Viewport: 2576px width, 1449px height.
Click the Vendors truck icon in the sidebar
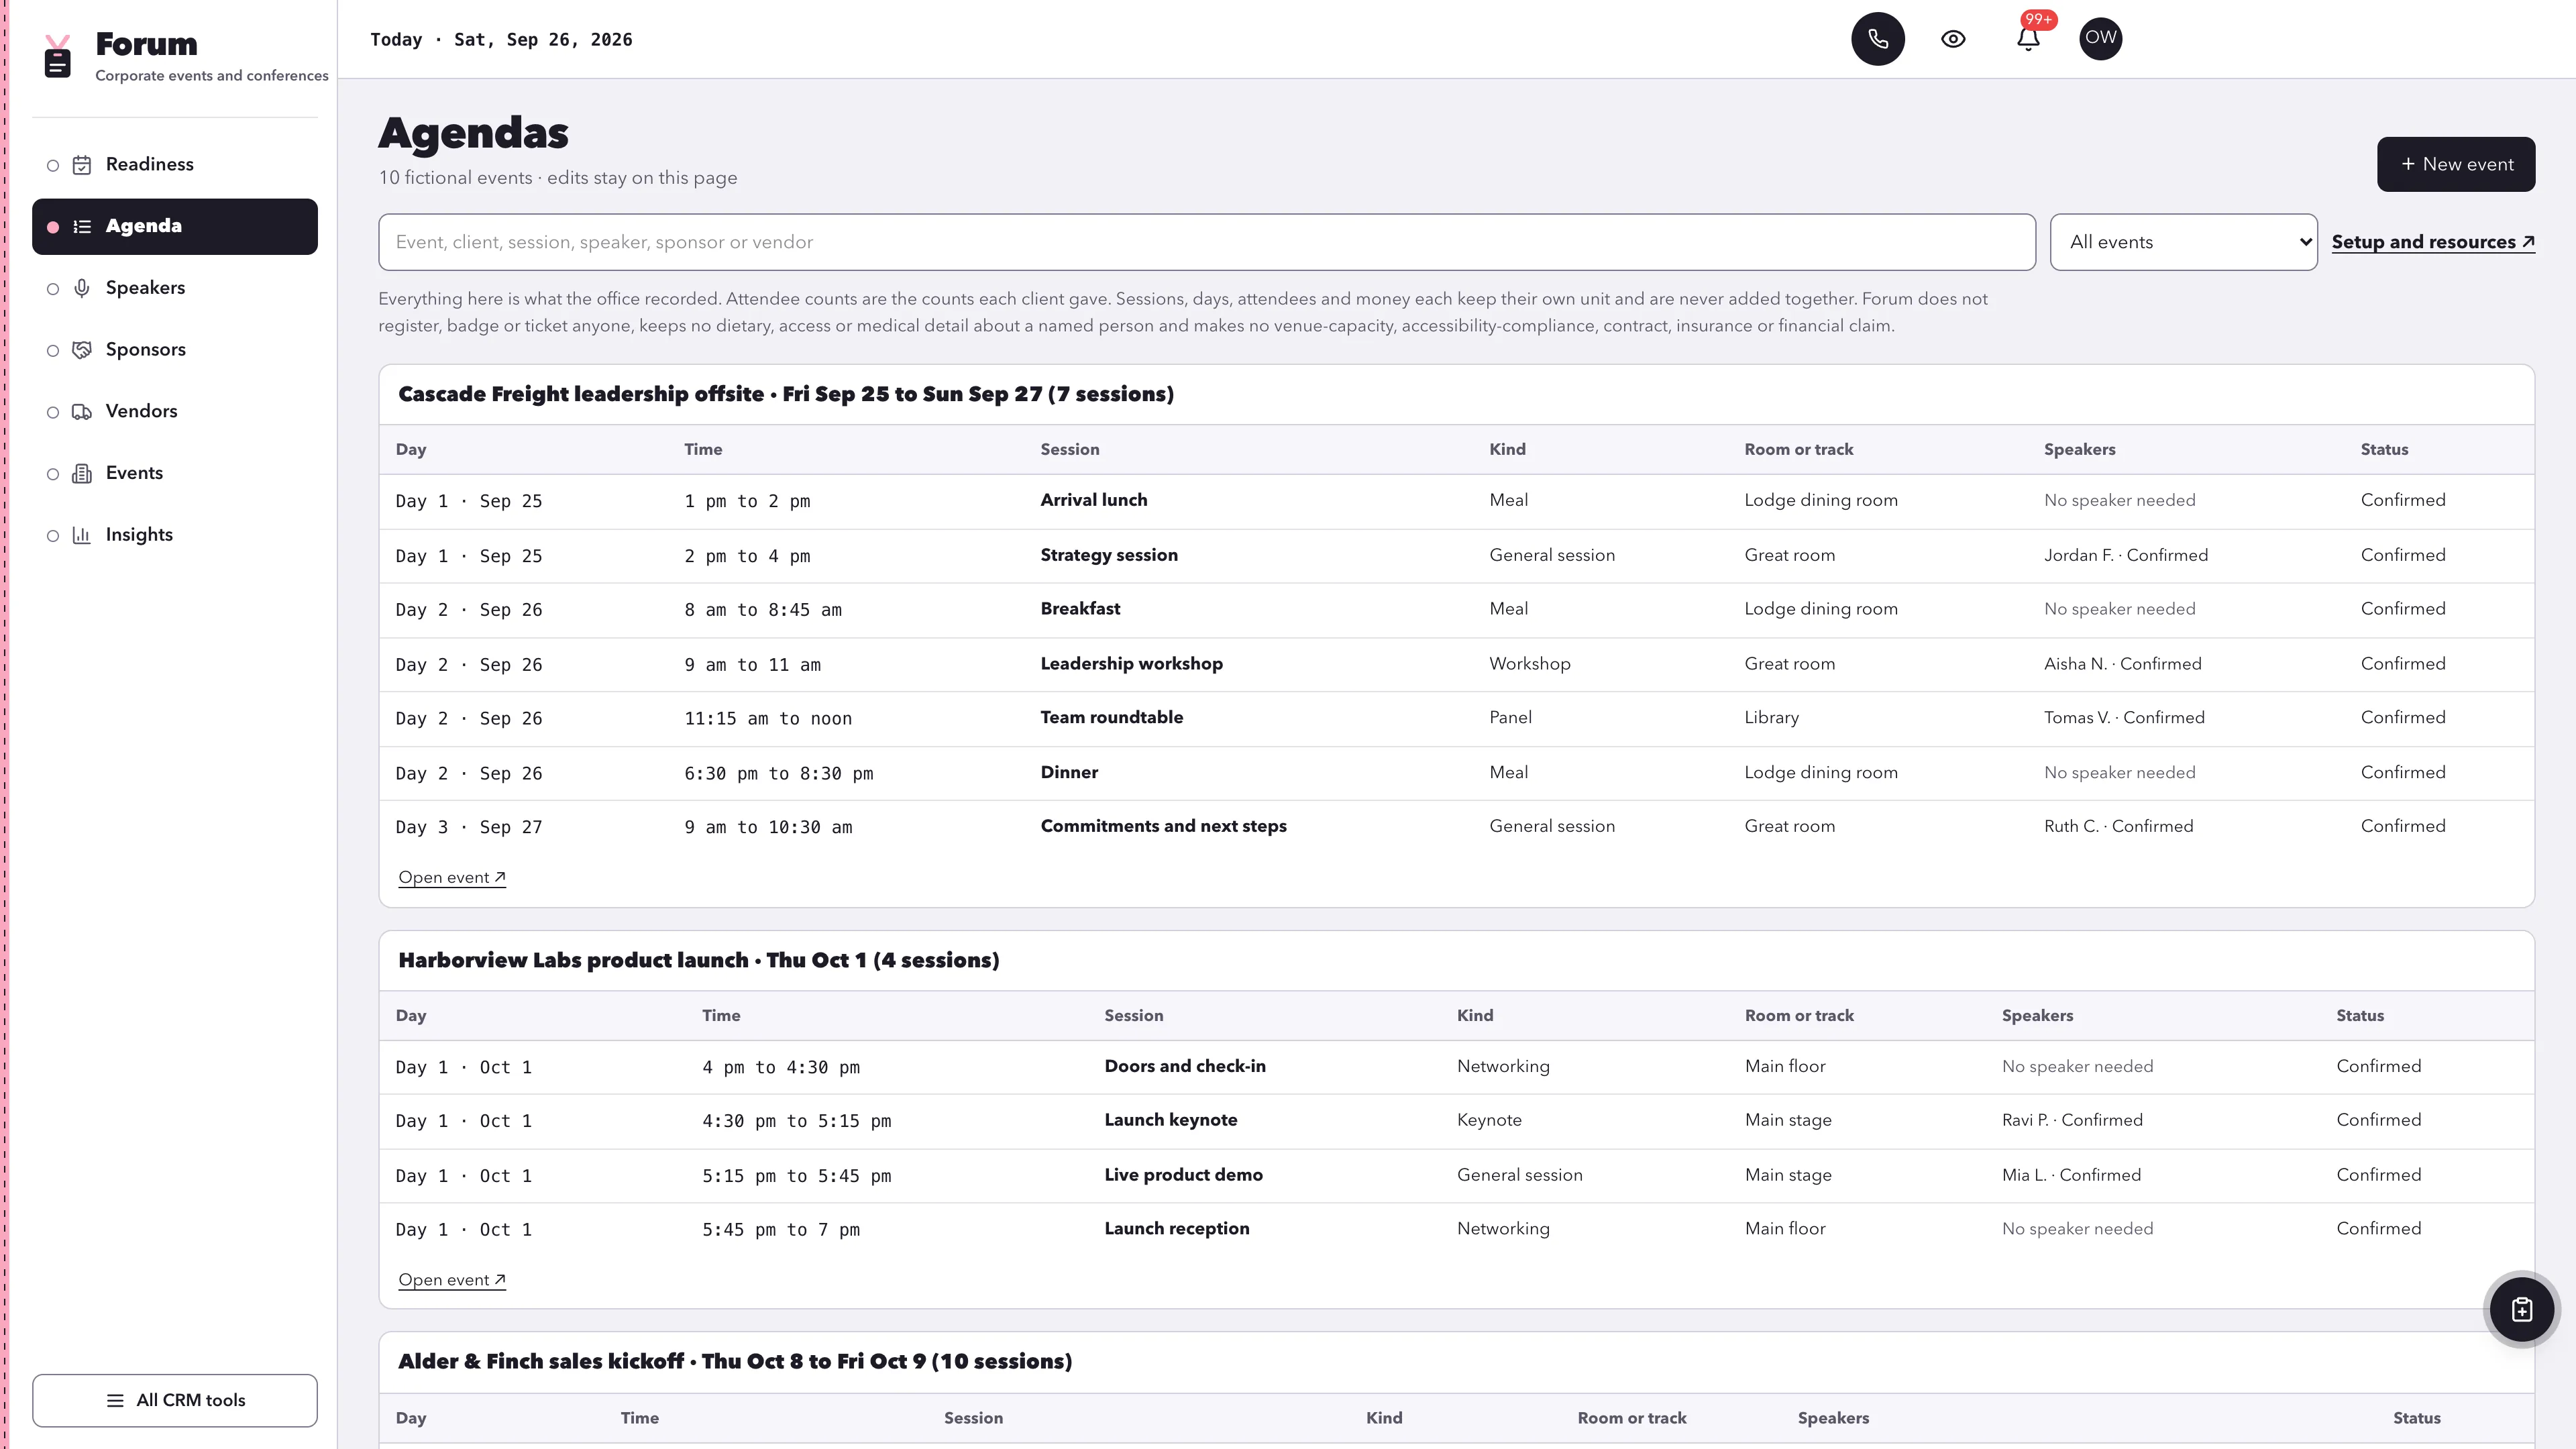pyautogui.click(x=82, y=412)
